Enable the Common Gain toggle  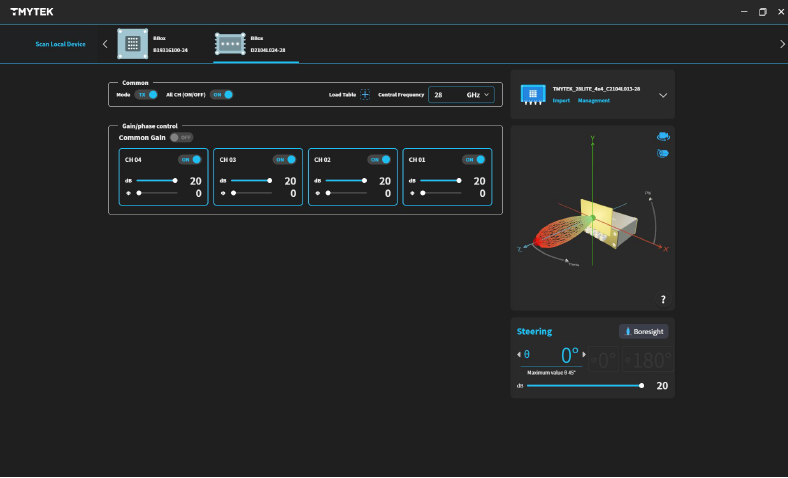[x=181, y=137]
